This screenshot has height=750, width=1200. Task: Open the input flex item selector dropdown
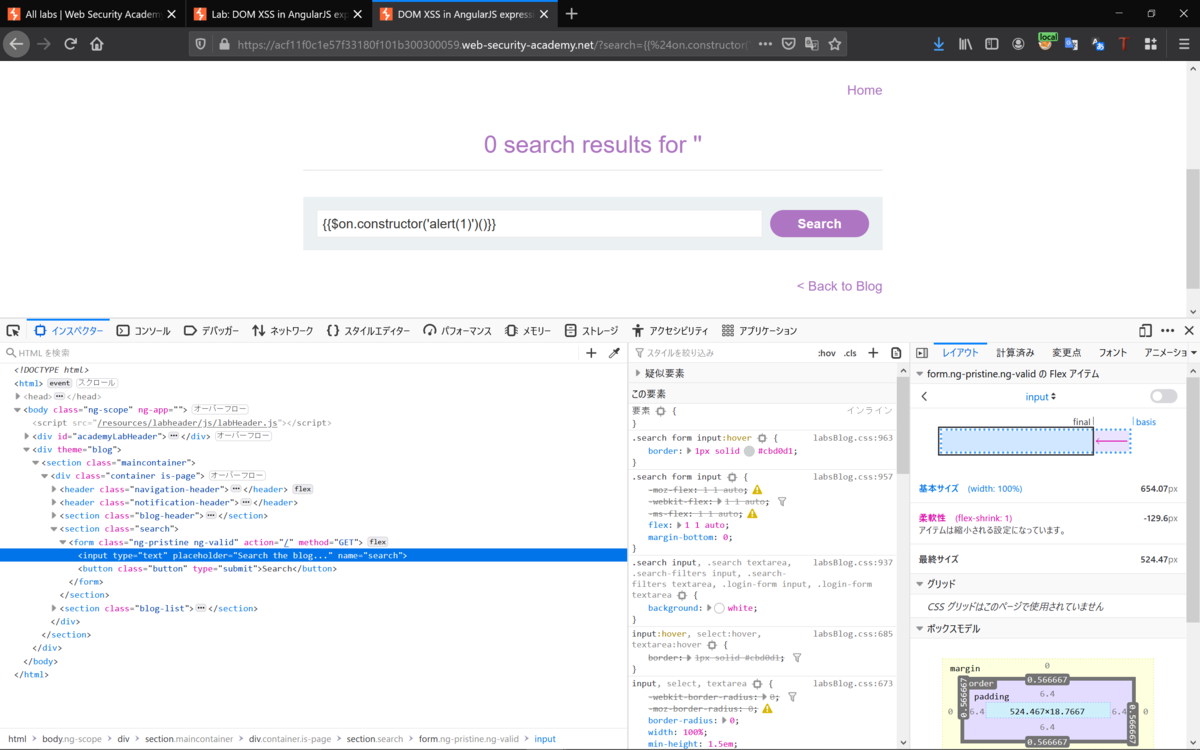pyautogui.click(x=1040, y=397)
